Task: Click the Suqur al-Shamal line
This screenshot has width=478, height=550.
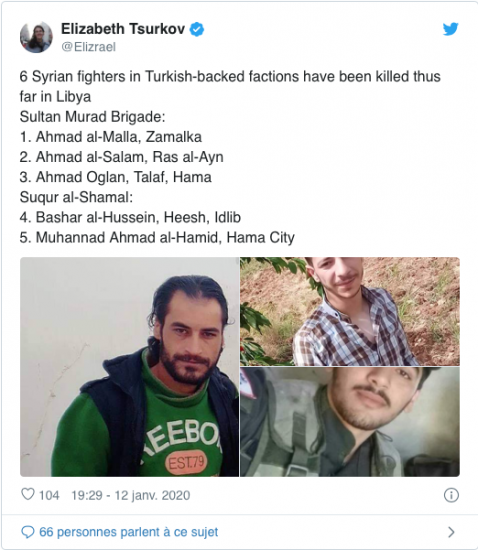Action: [76, 197]
